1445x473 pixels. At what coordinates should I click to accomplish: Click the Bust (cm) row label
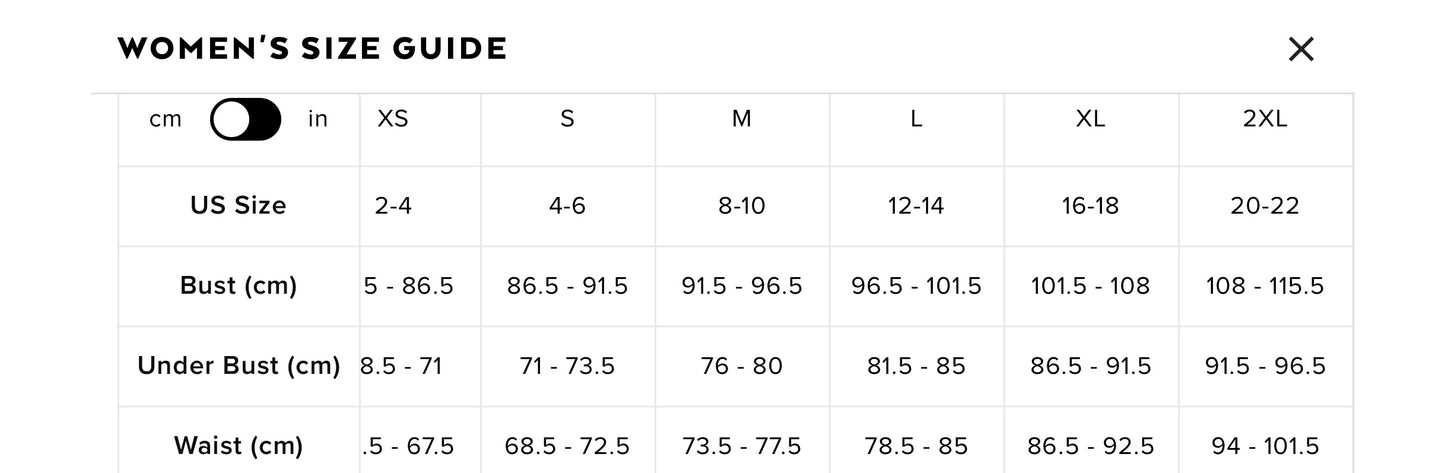coord(238,285)
